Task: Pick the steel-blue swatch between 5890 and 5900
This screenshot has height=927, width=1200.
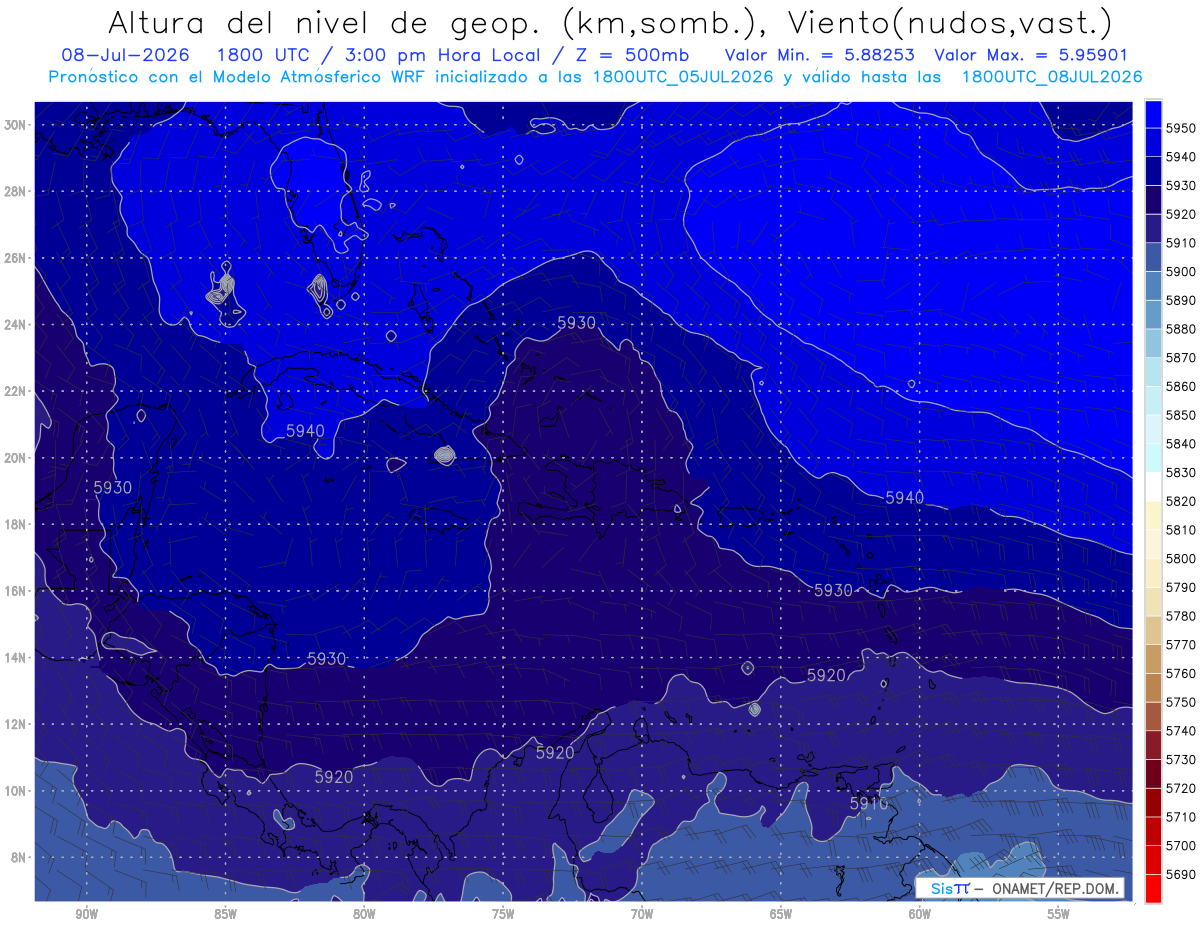Action: click(1153, 285)
